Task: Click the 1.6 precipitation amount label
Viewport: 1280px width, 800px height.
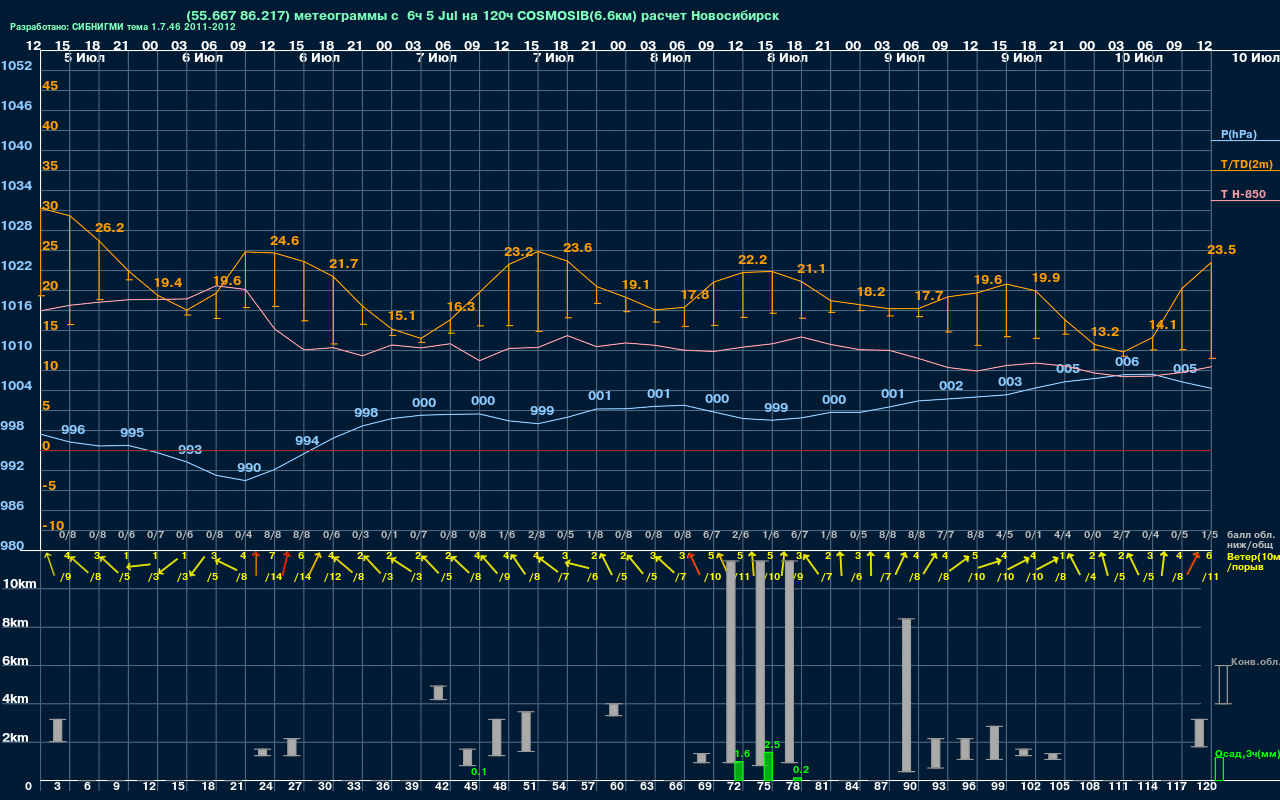Action: (742, 754)
